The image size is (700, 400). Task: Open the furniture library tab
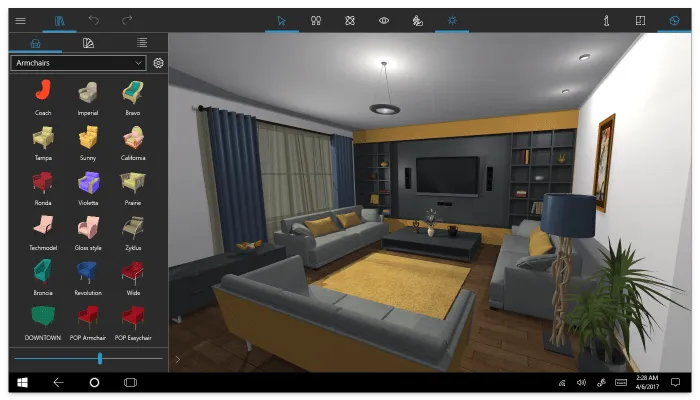click(x=35, y=43)
